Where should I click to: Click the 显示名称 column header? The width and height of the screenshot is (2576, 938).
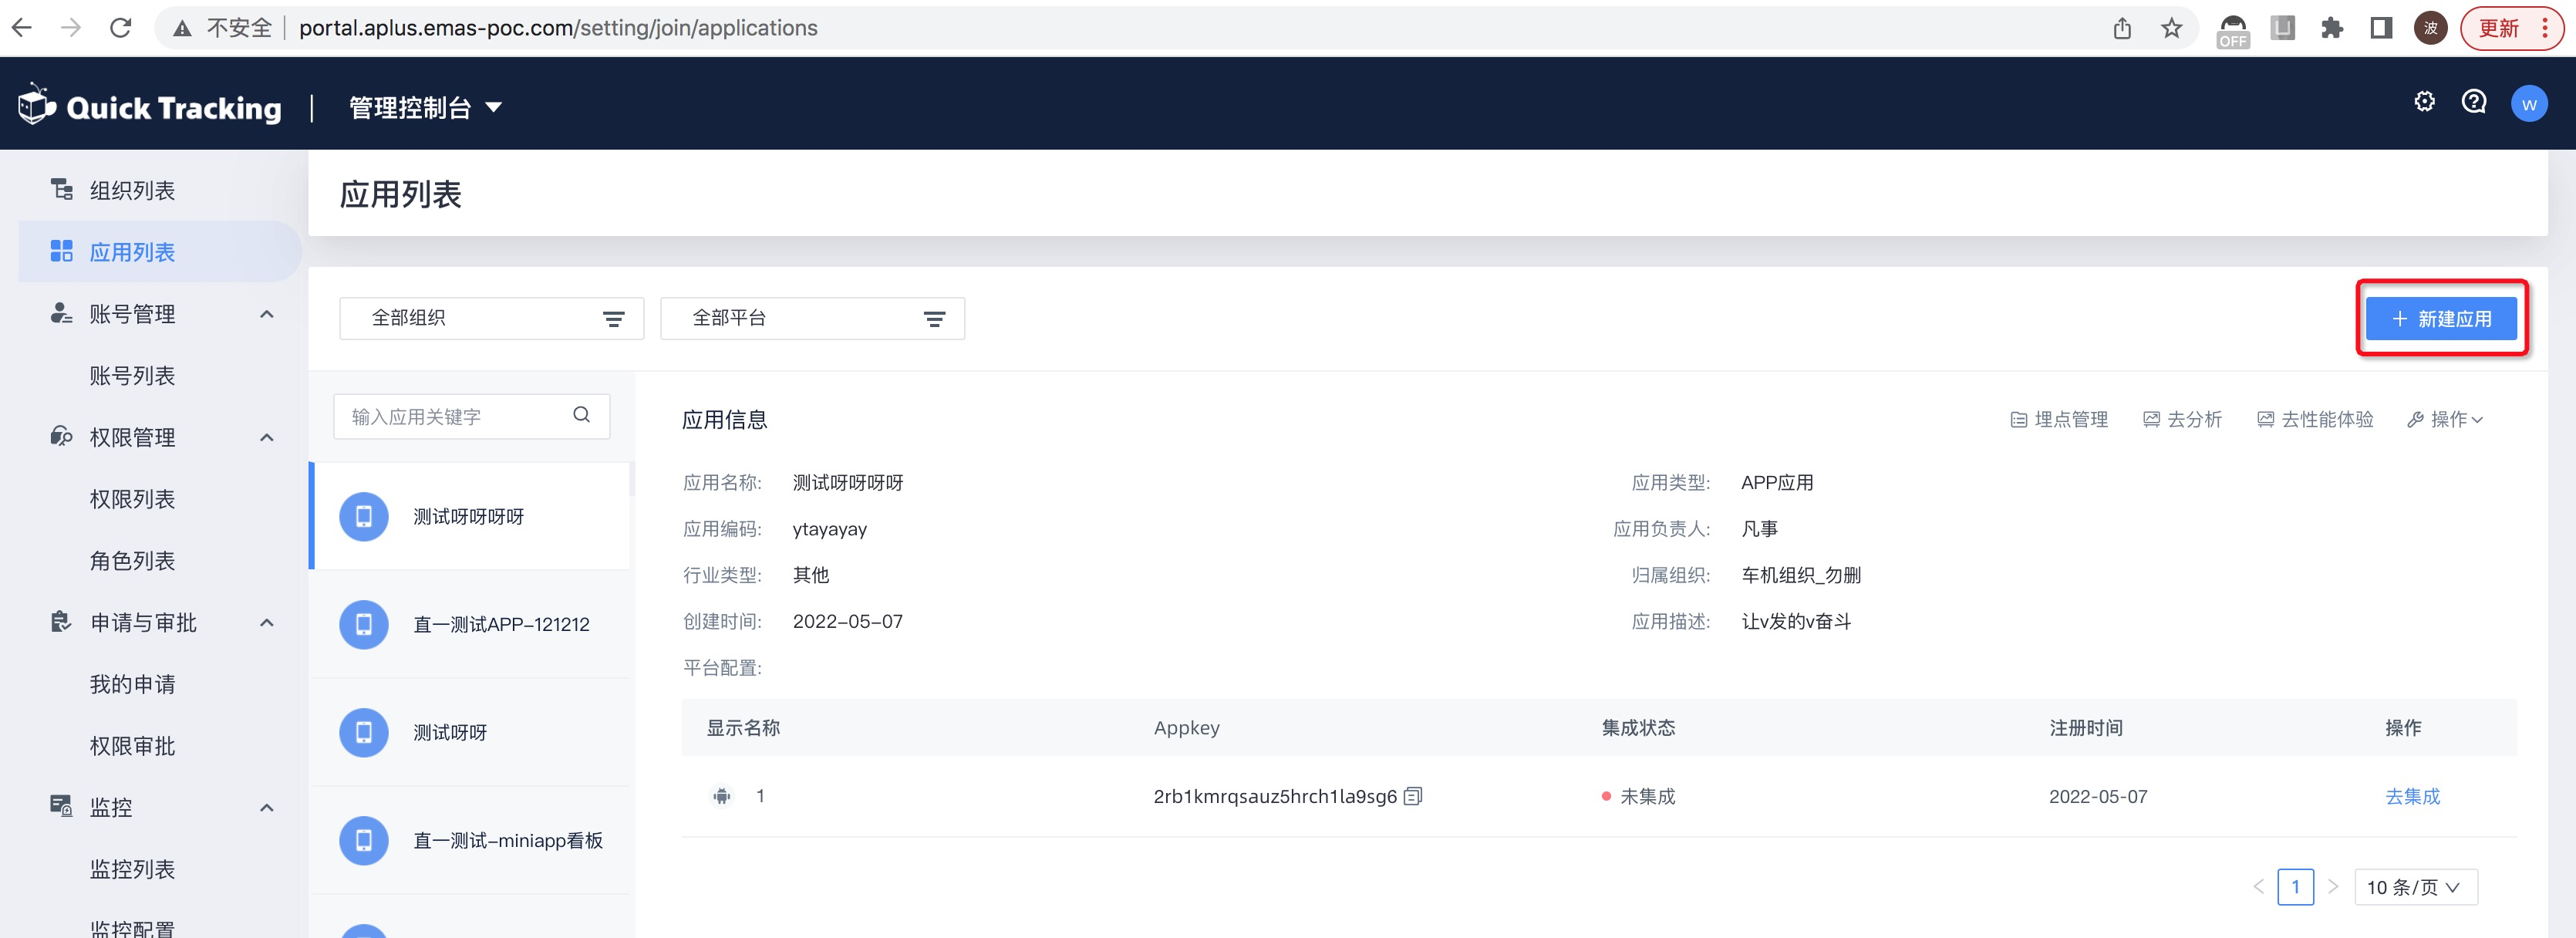tap(743, 727)
